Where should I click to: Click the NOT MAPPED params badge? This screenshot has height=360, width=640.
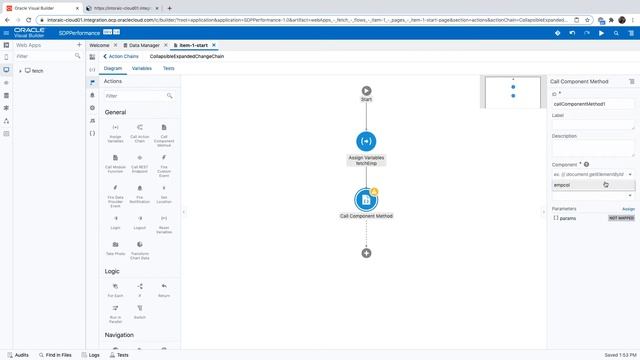coord(621,218)
